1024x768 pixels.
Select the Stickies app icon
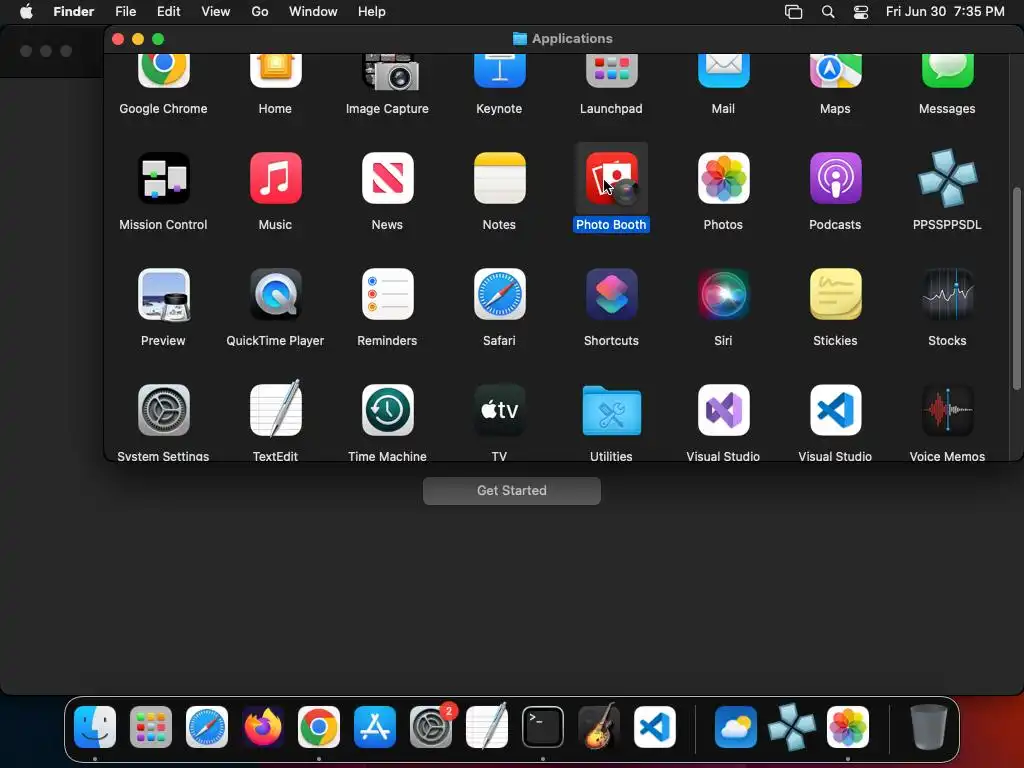(x=835, y=295)
